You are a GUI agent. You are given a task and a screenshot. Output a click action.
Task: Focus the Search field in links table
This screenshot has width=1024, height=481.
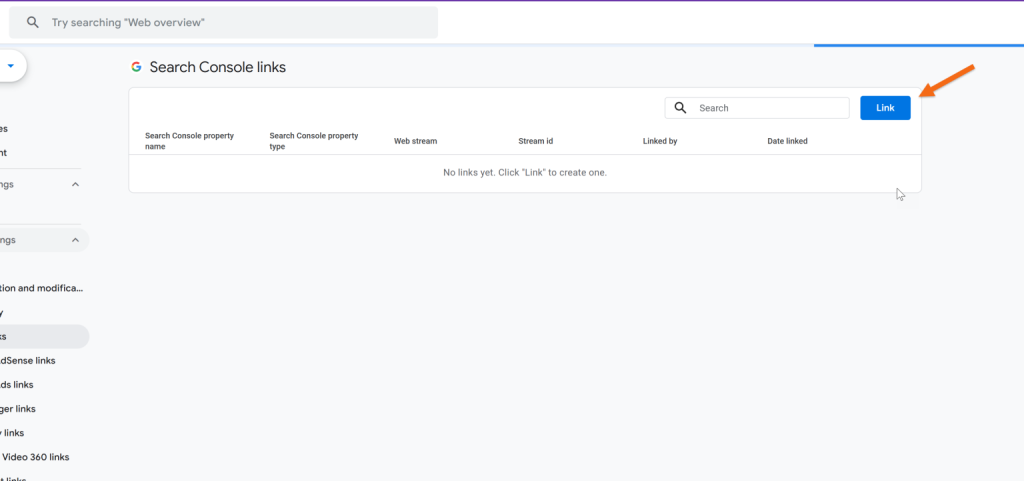click(x=757, y=108)
